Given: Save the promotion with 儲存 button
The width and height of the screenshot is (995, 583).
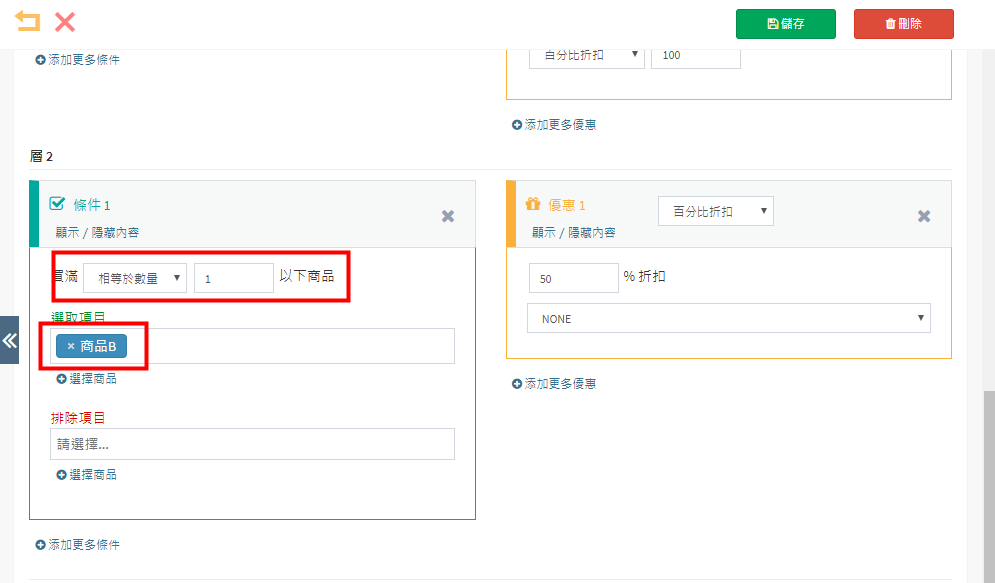Looking at the screenshot, I should 786,24.
